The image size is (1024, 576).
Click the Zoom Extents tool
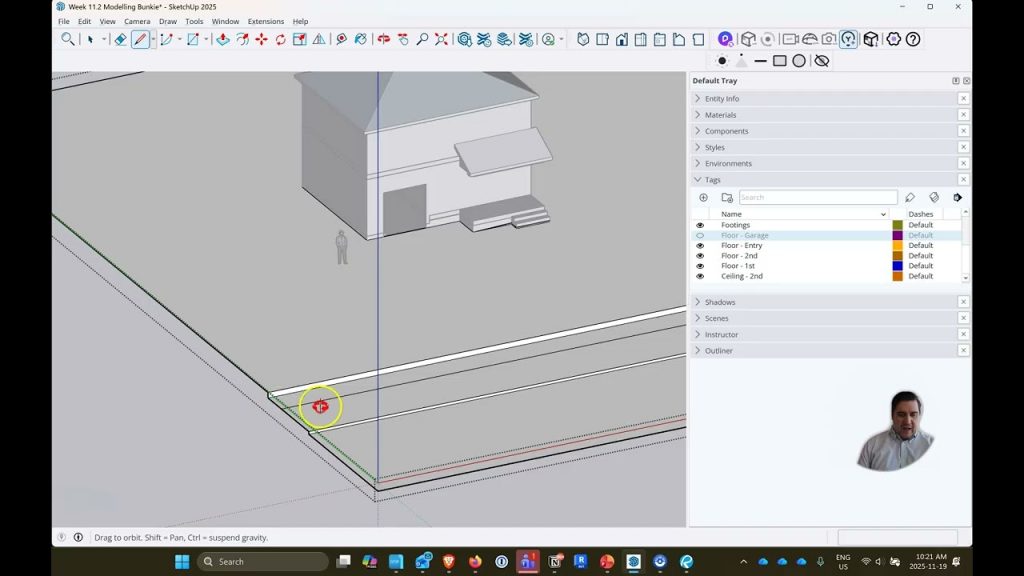tap(441, 39)
